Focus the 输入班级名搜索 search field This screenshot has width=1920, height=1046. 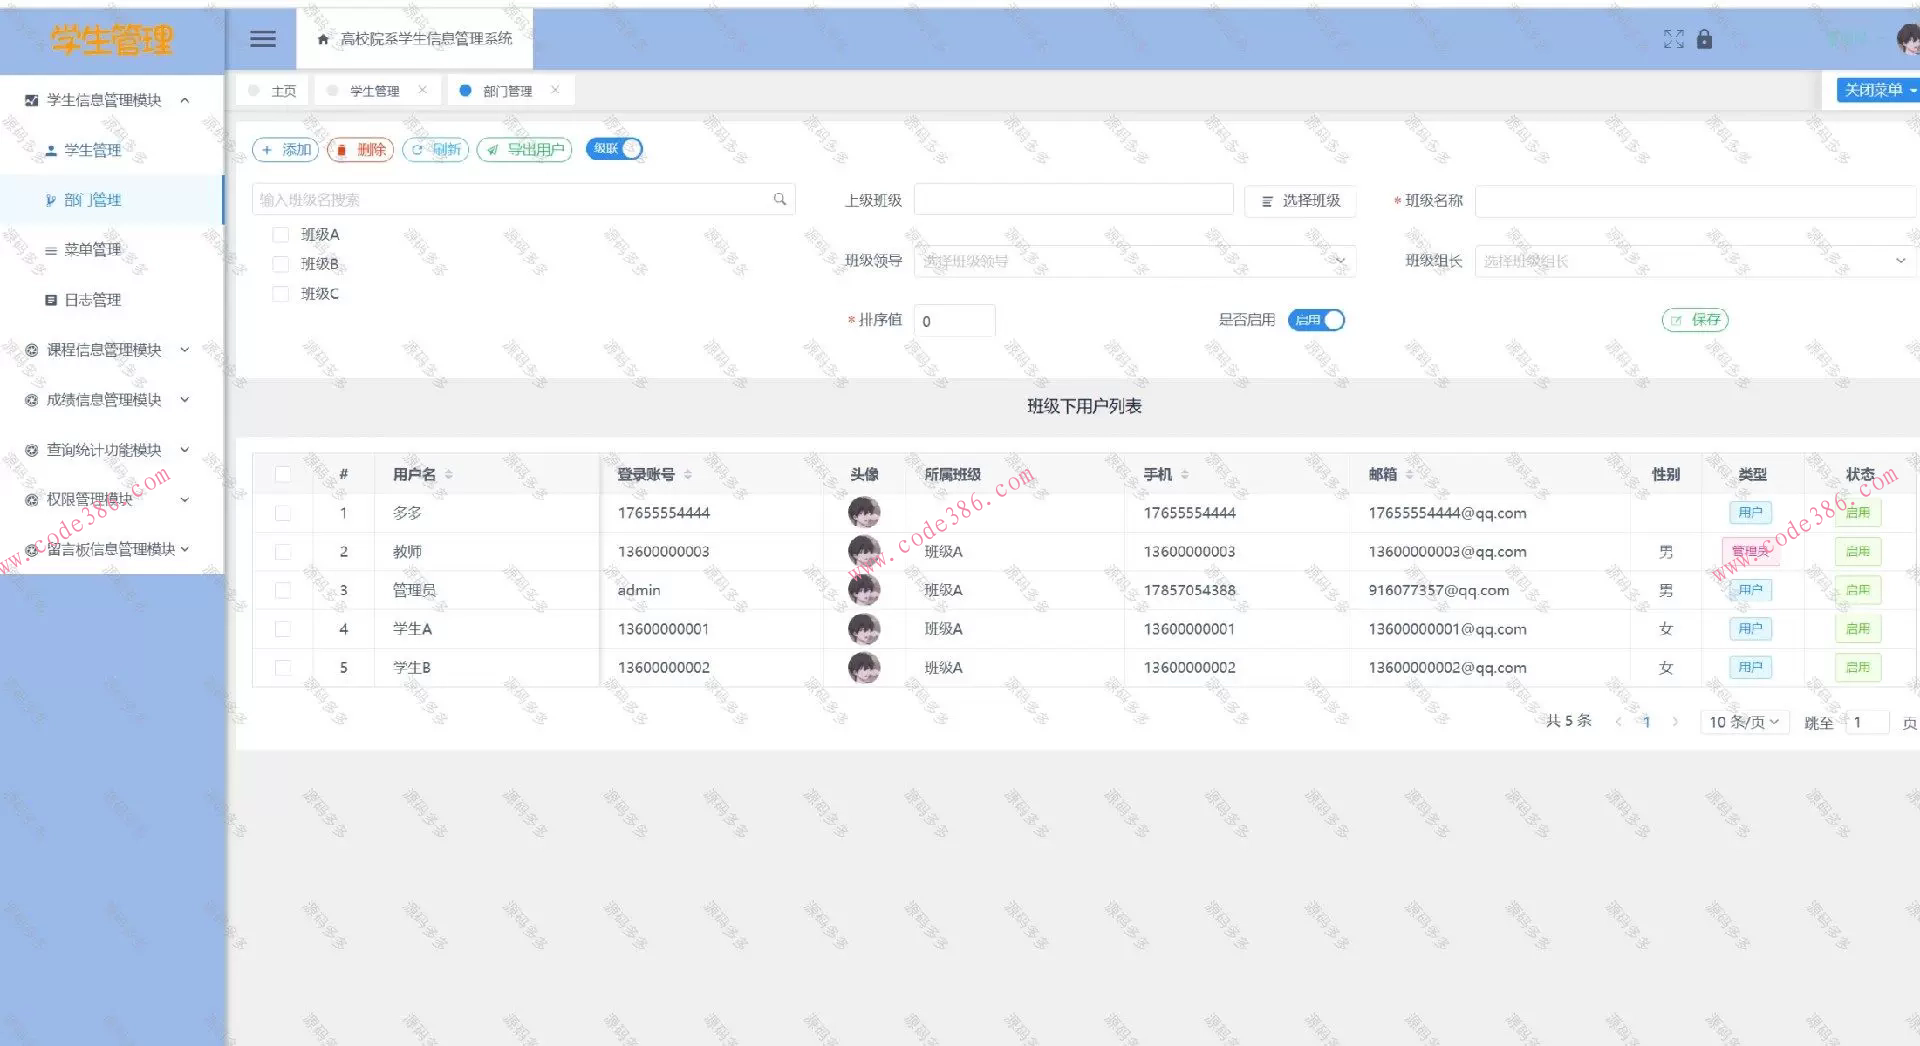pyautogui.click(x=524, y=199)
